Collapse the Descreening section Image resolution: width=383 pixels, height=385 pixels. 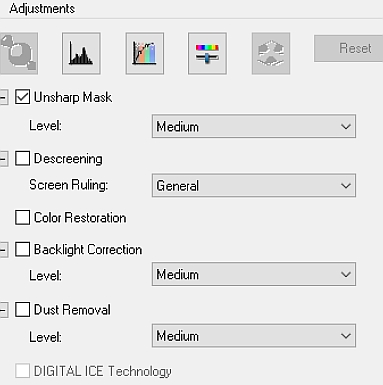(3, 159)
